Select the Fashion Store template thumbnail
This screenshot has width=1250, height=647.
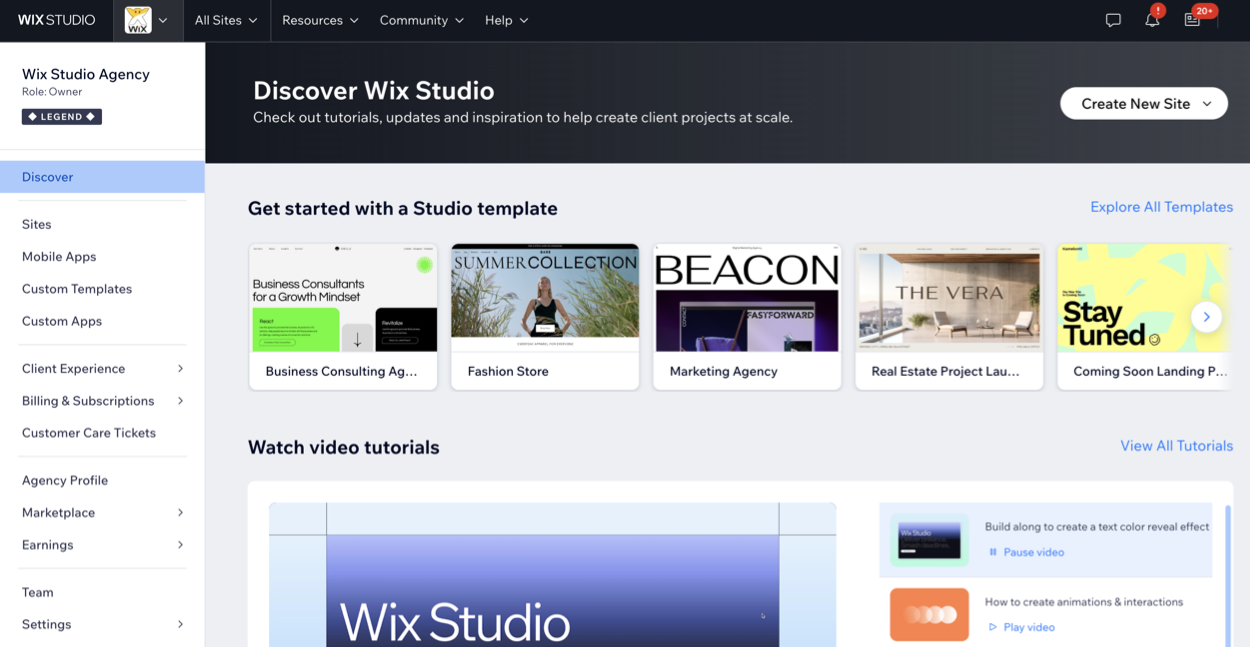pyautogui.click(x=545, y=298)
